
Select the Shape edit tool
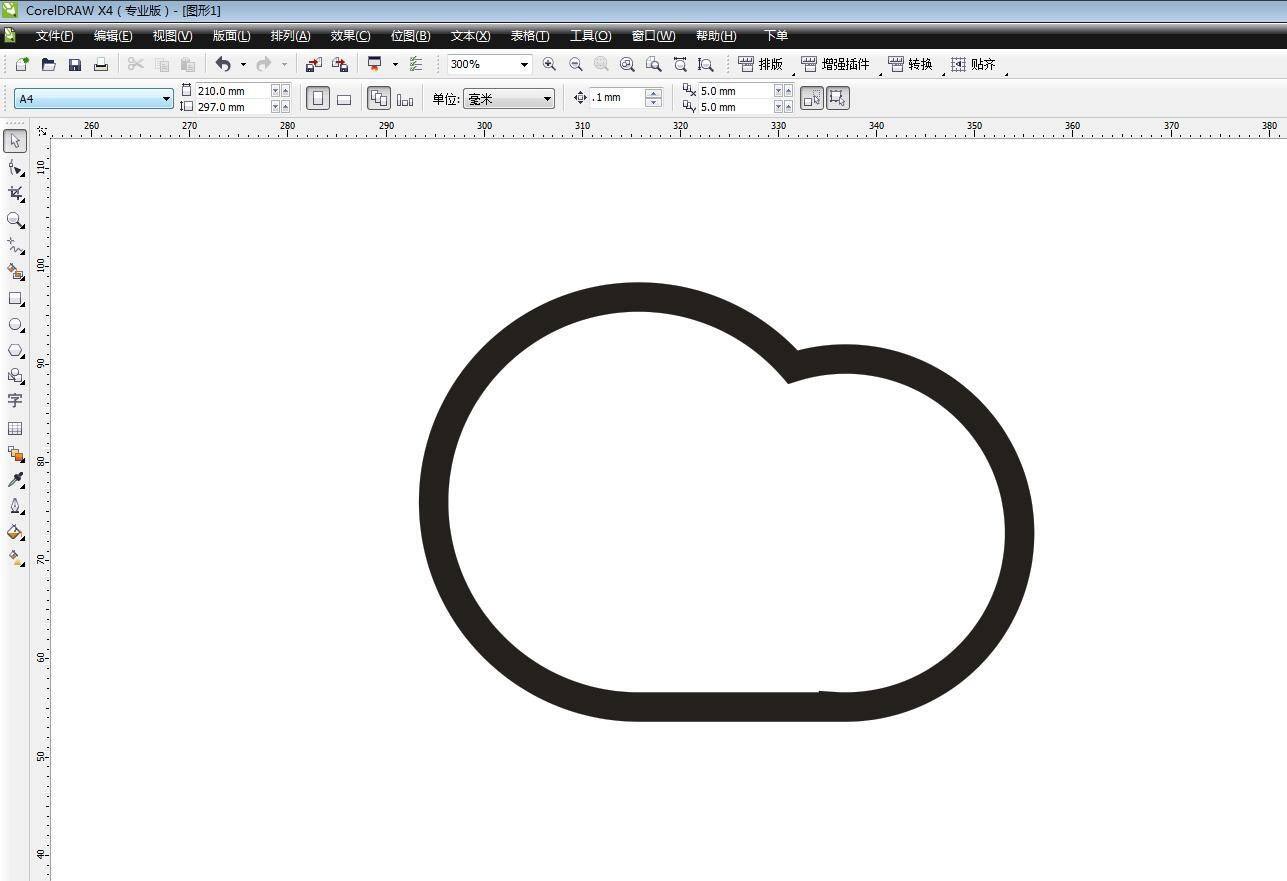pyautogui.click(x=15, y=167)
